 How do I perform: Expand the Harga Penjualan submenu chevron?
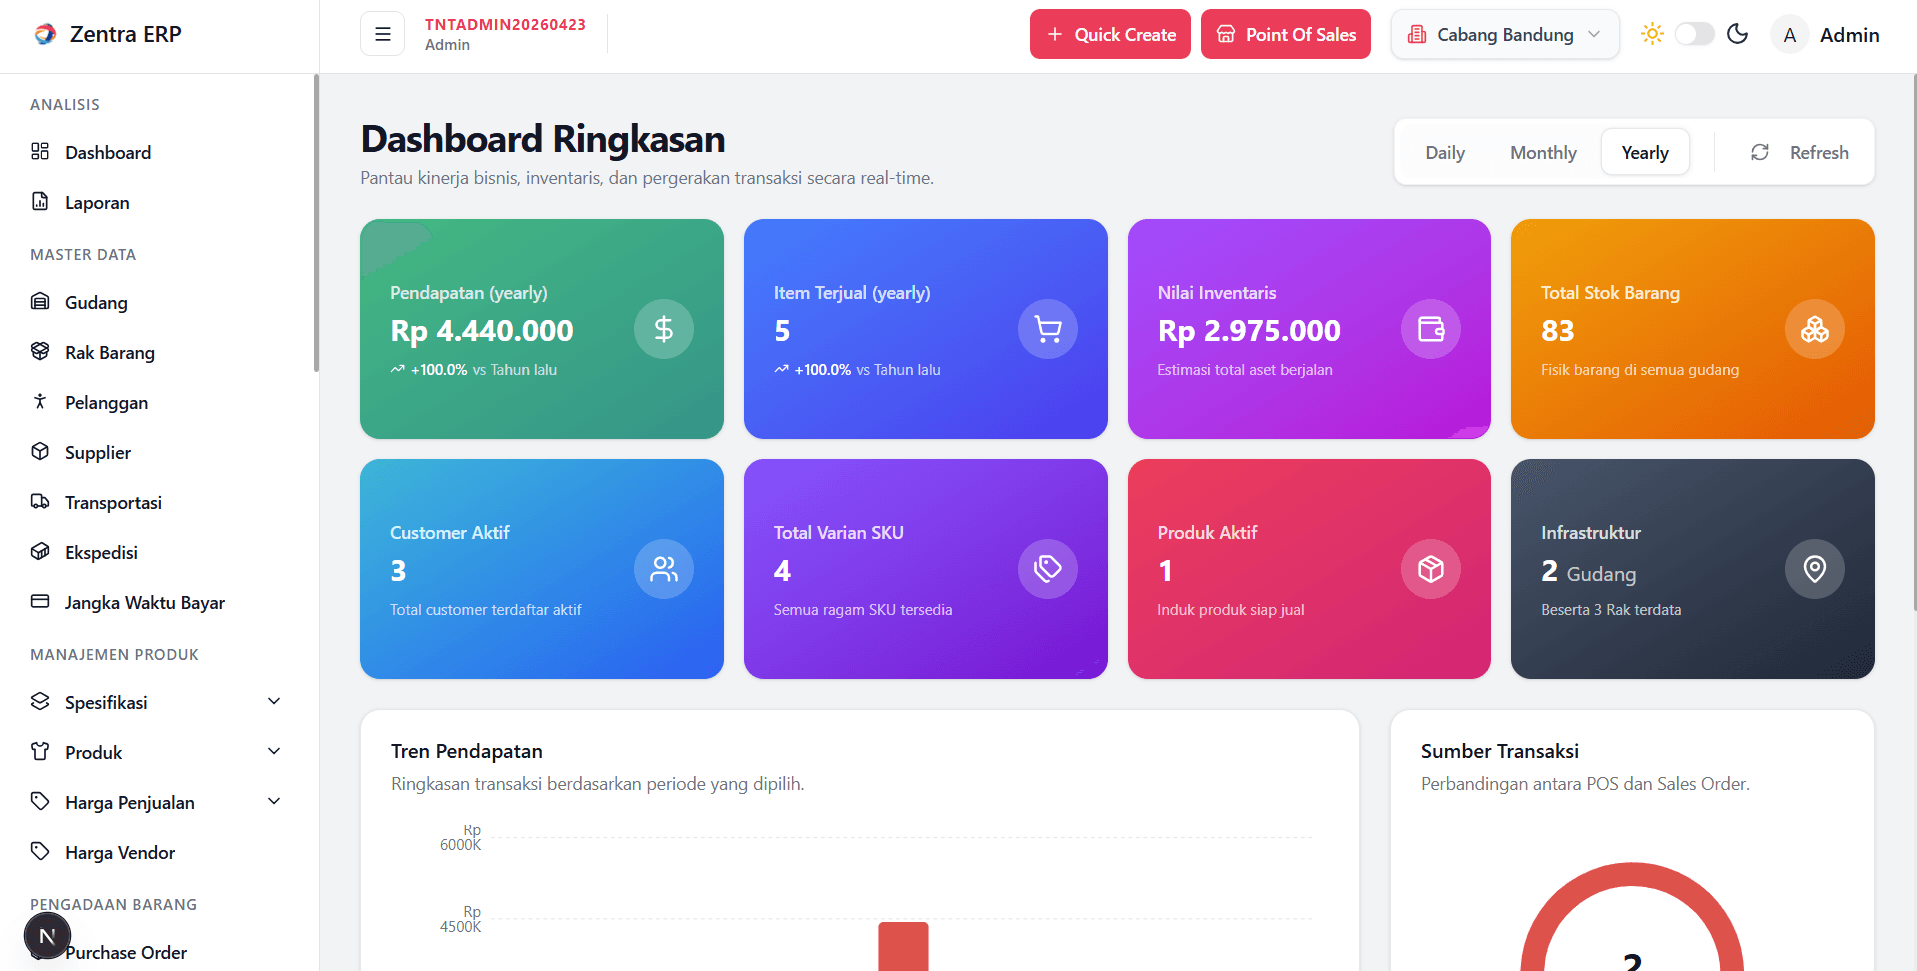pyautogui.click(x=274, y=801)
